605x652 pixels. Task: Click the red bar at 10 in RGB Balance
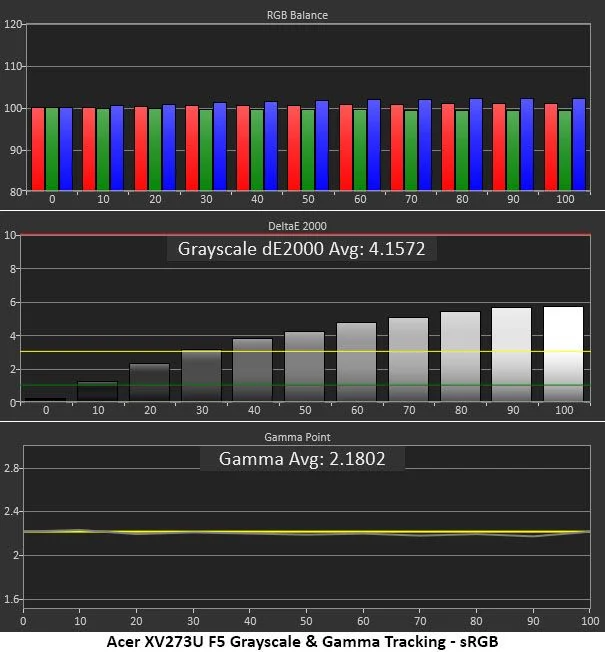coord(89,149)
